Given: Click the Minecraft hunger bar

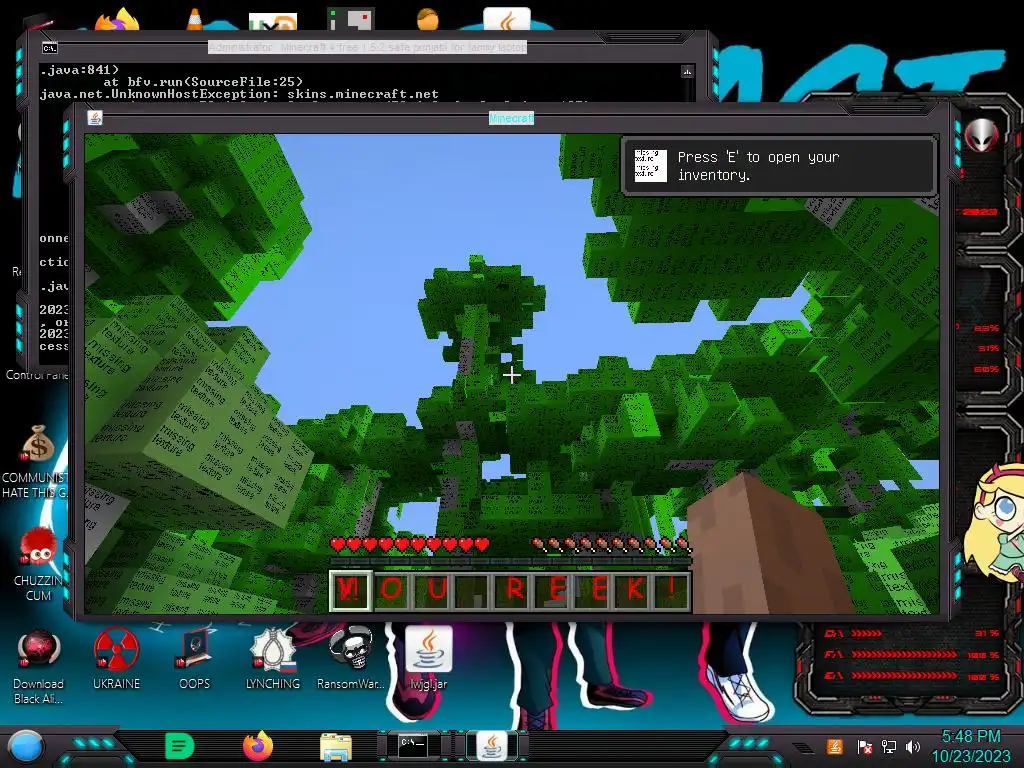Looking at the screenshot, I should tap(610, 544).
